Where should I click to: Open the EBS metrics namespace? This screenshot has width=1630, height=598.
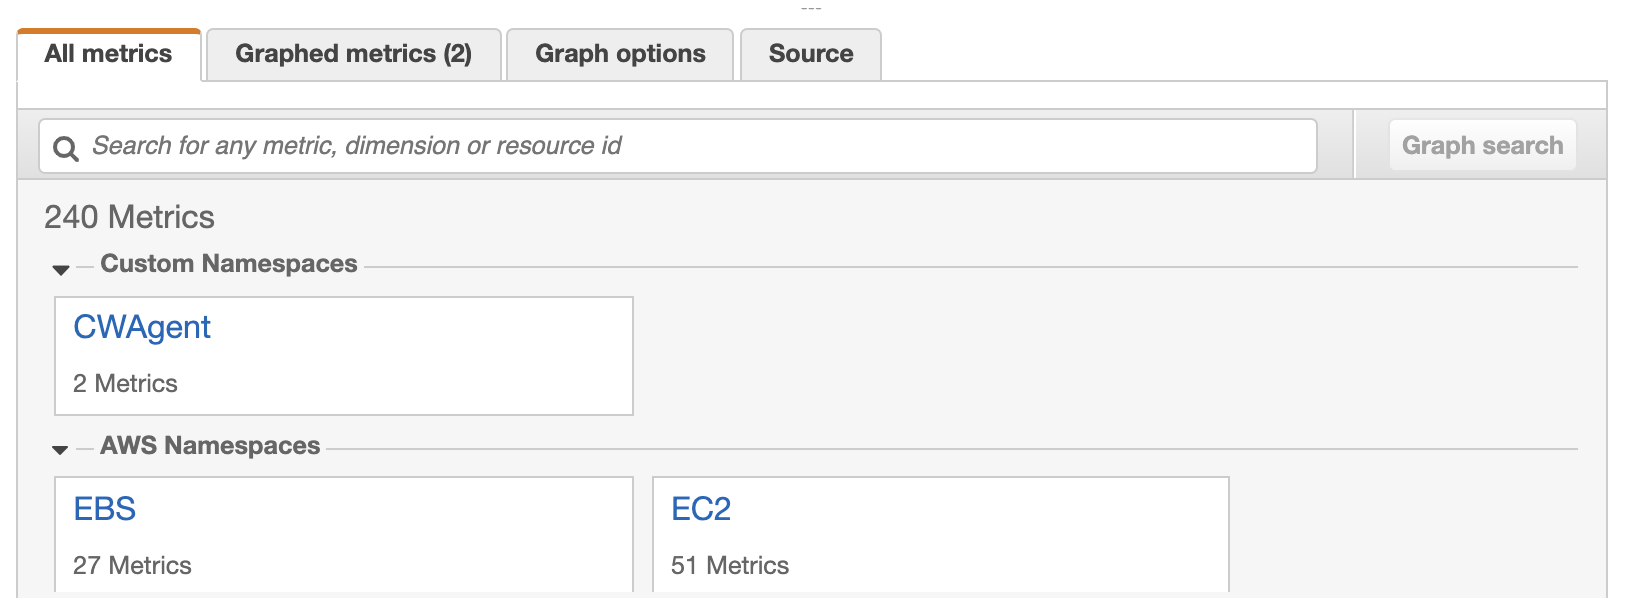(x=105, y=509)
